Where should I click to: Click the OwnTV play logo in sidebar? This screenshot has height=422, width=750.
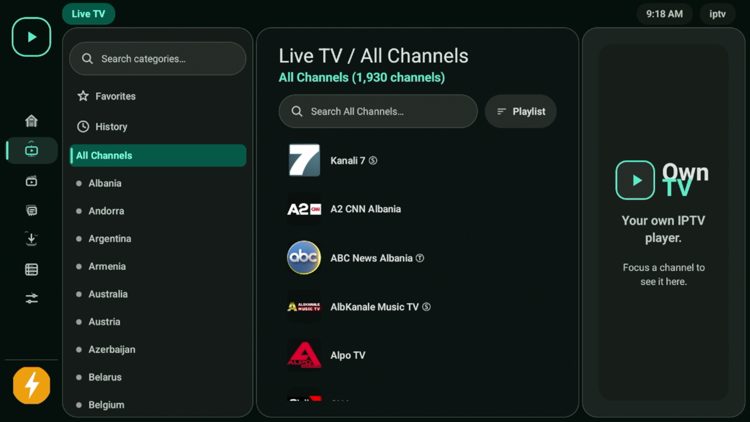pos(32,37)
